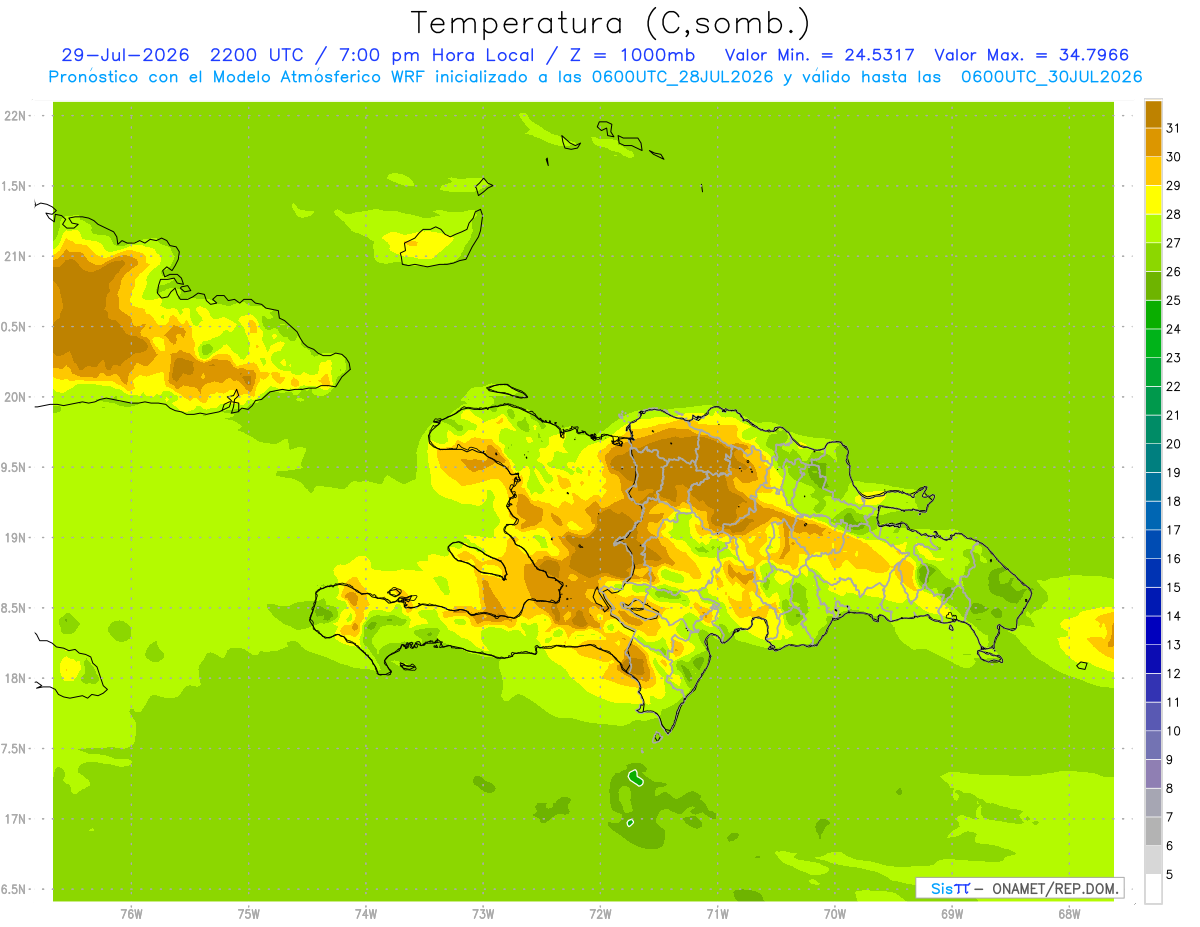Click the "18N" latitude label
The width and height of the screenshot is (1200, 927).
(x=15, y=678)
